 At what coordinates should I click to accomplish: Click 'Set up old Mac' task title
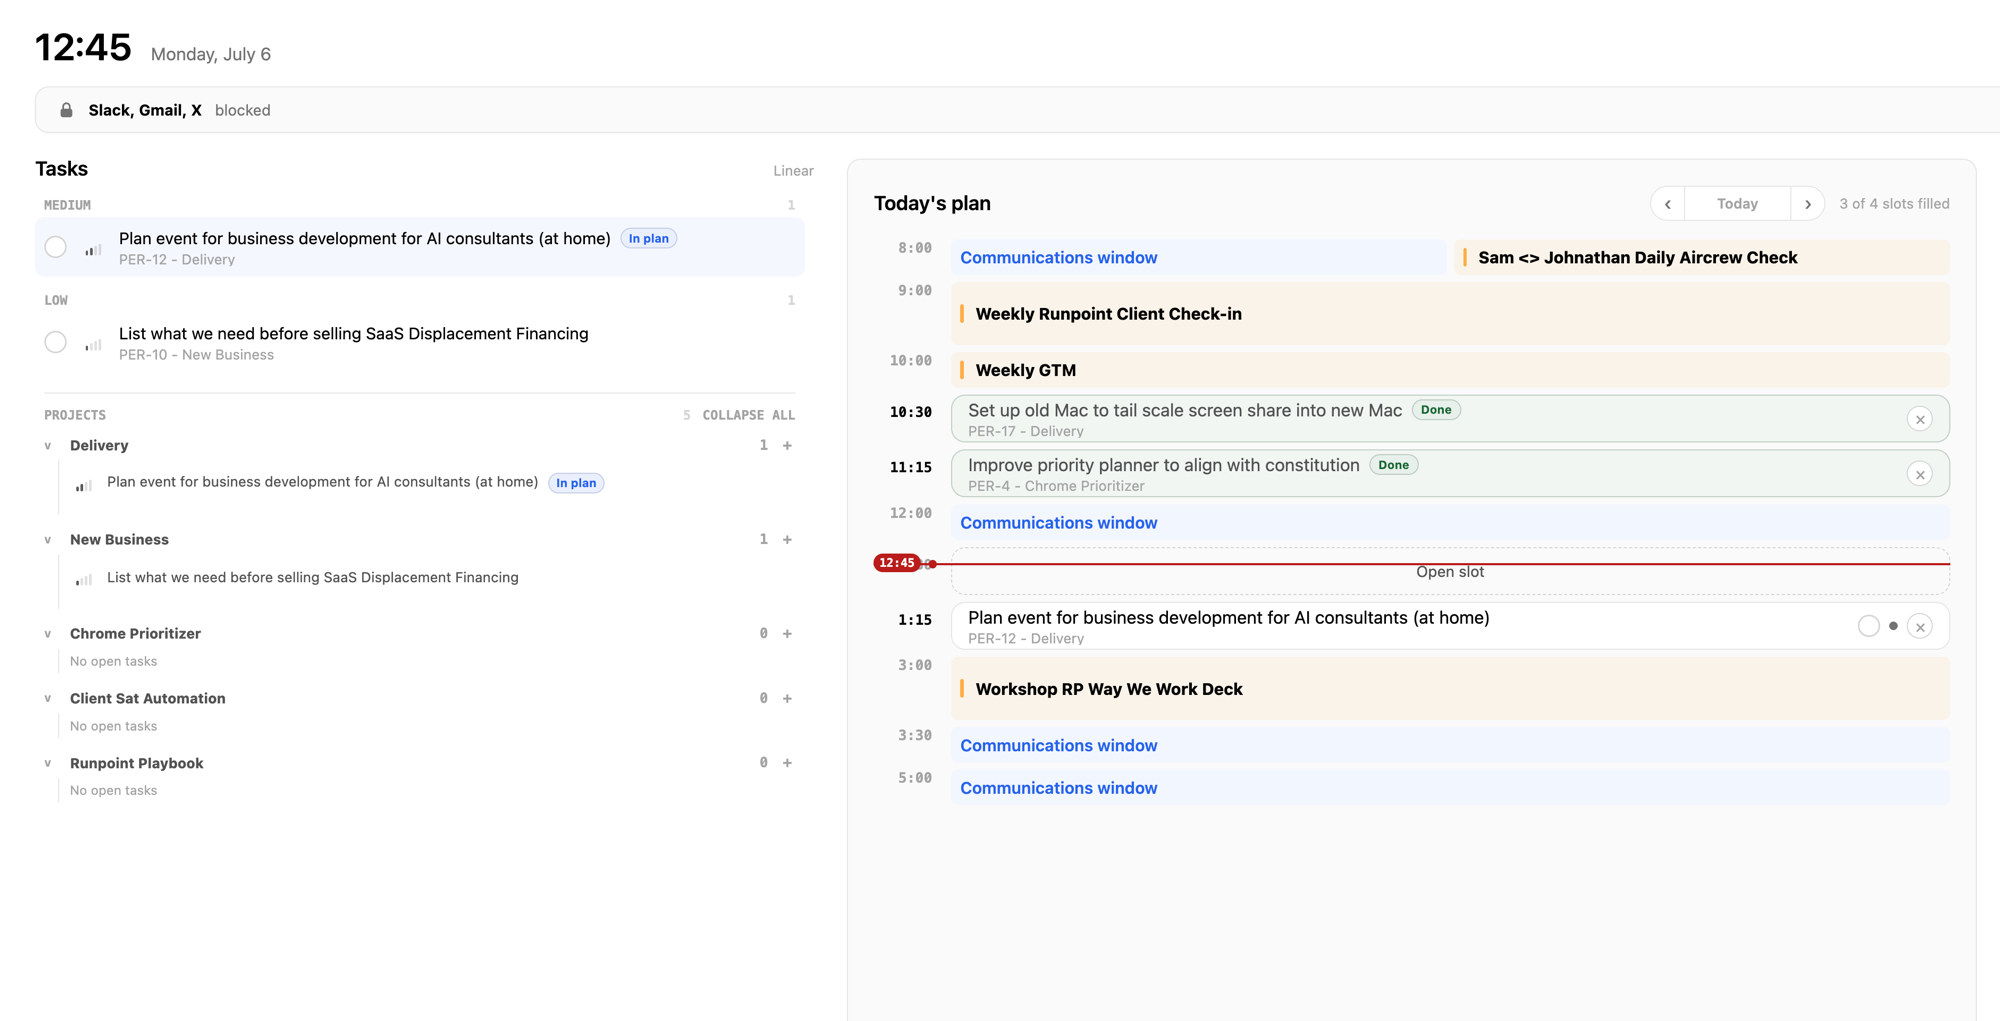tap(1185, 410)
